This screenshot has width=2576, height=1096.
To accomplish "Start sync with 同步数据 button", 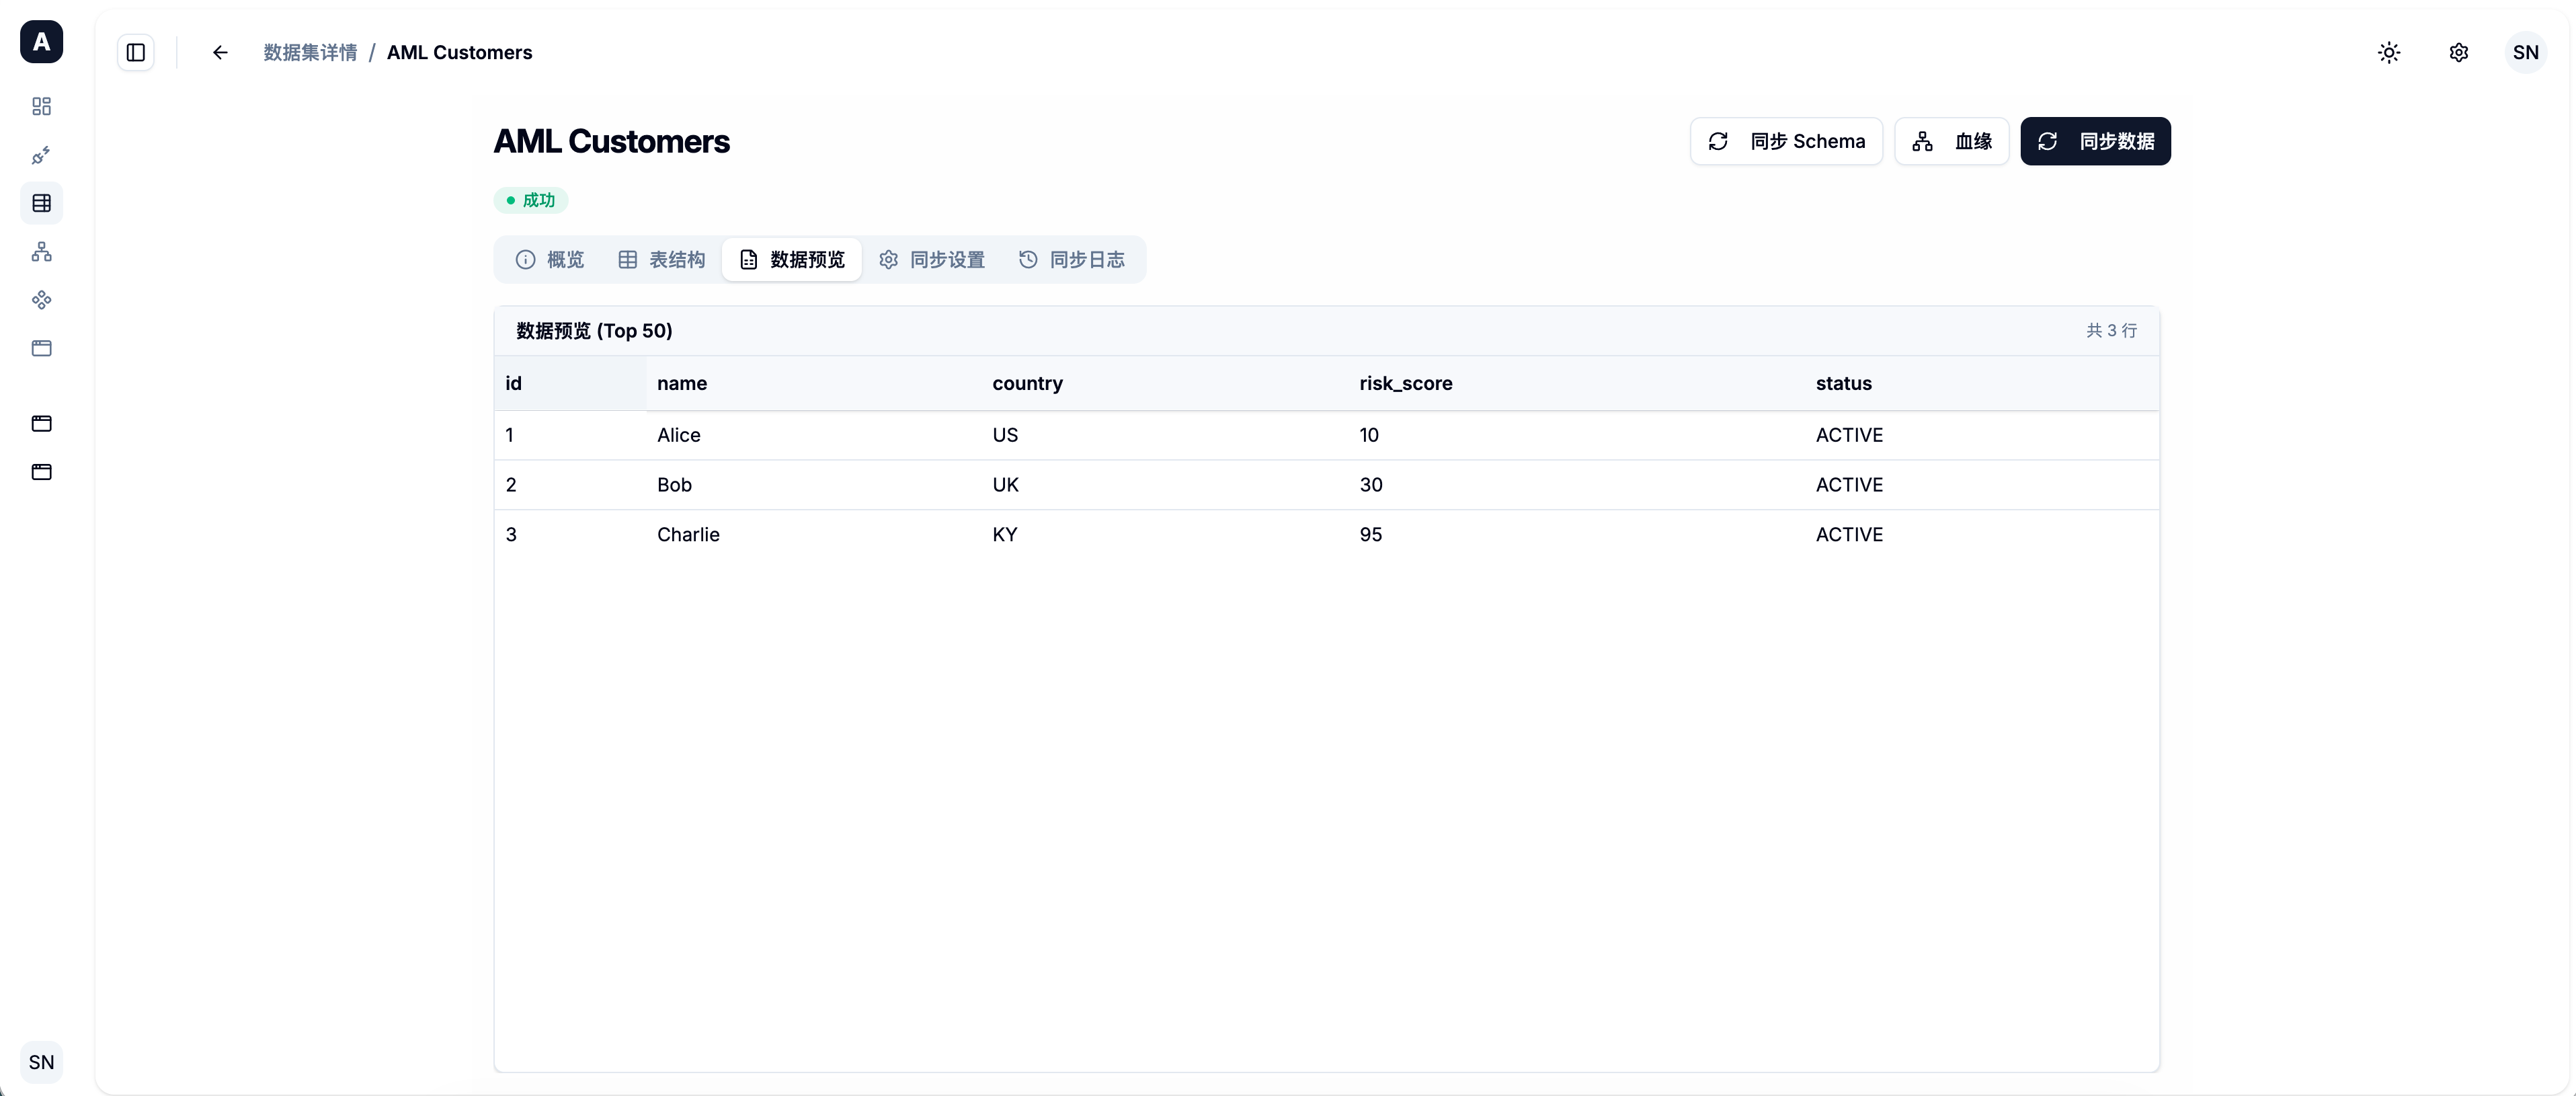I will [2096, 141].
